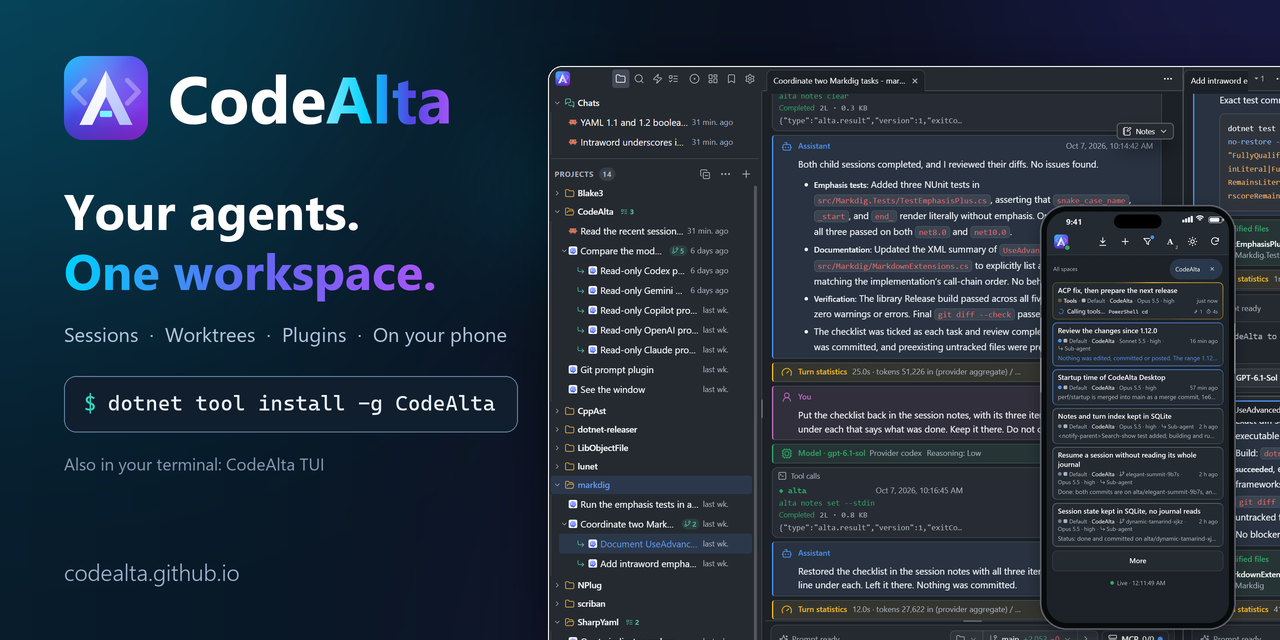Expand the dotnet-releaser project folder
Screen dimensions: 1280x640
(558, 430)
